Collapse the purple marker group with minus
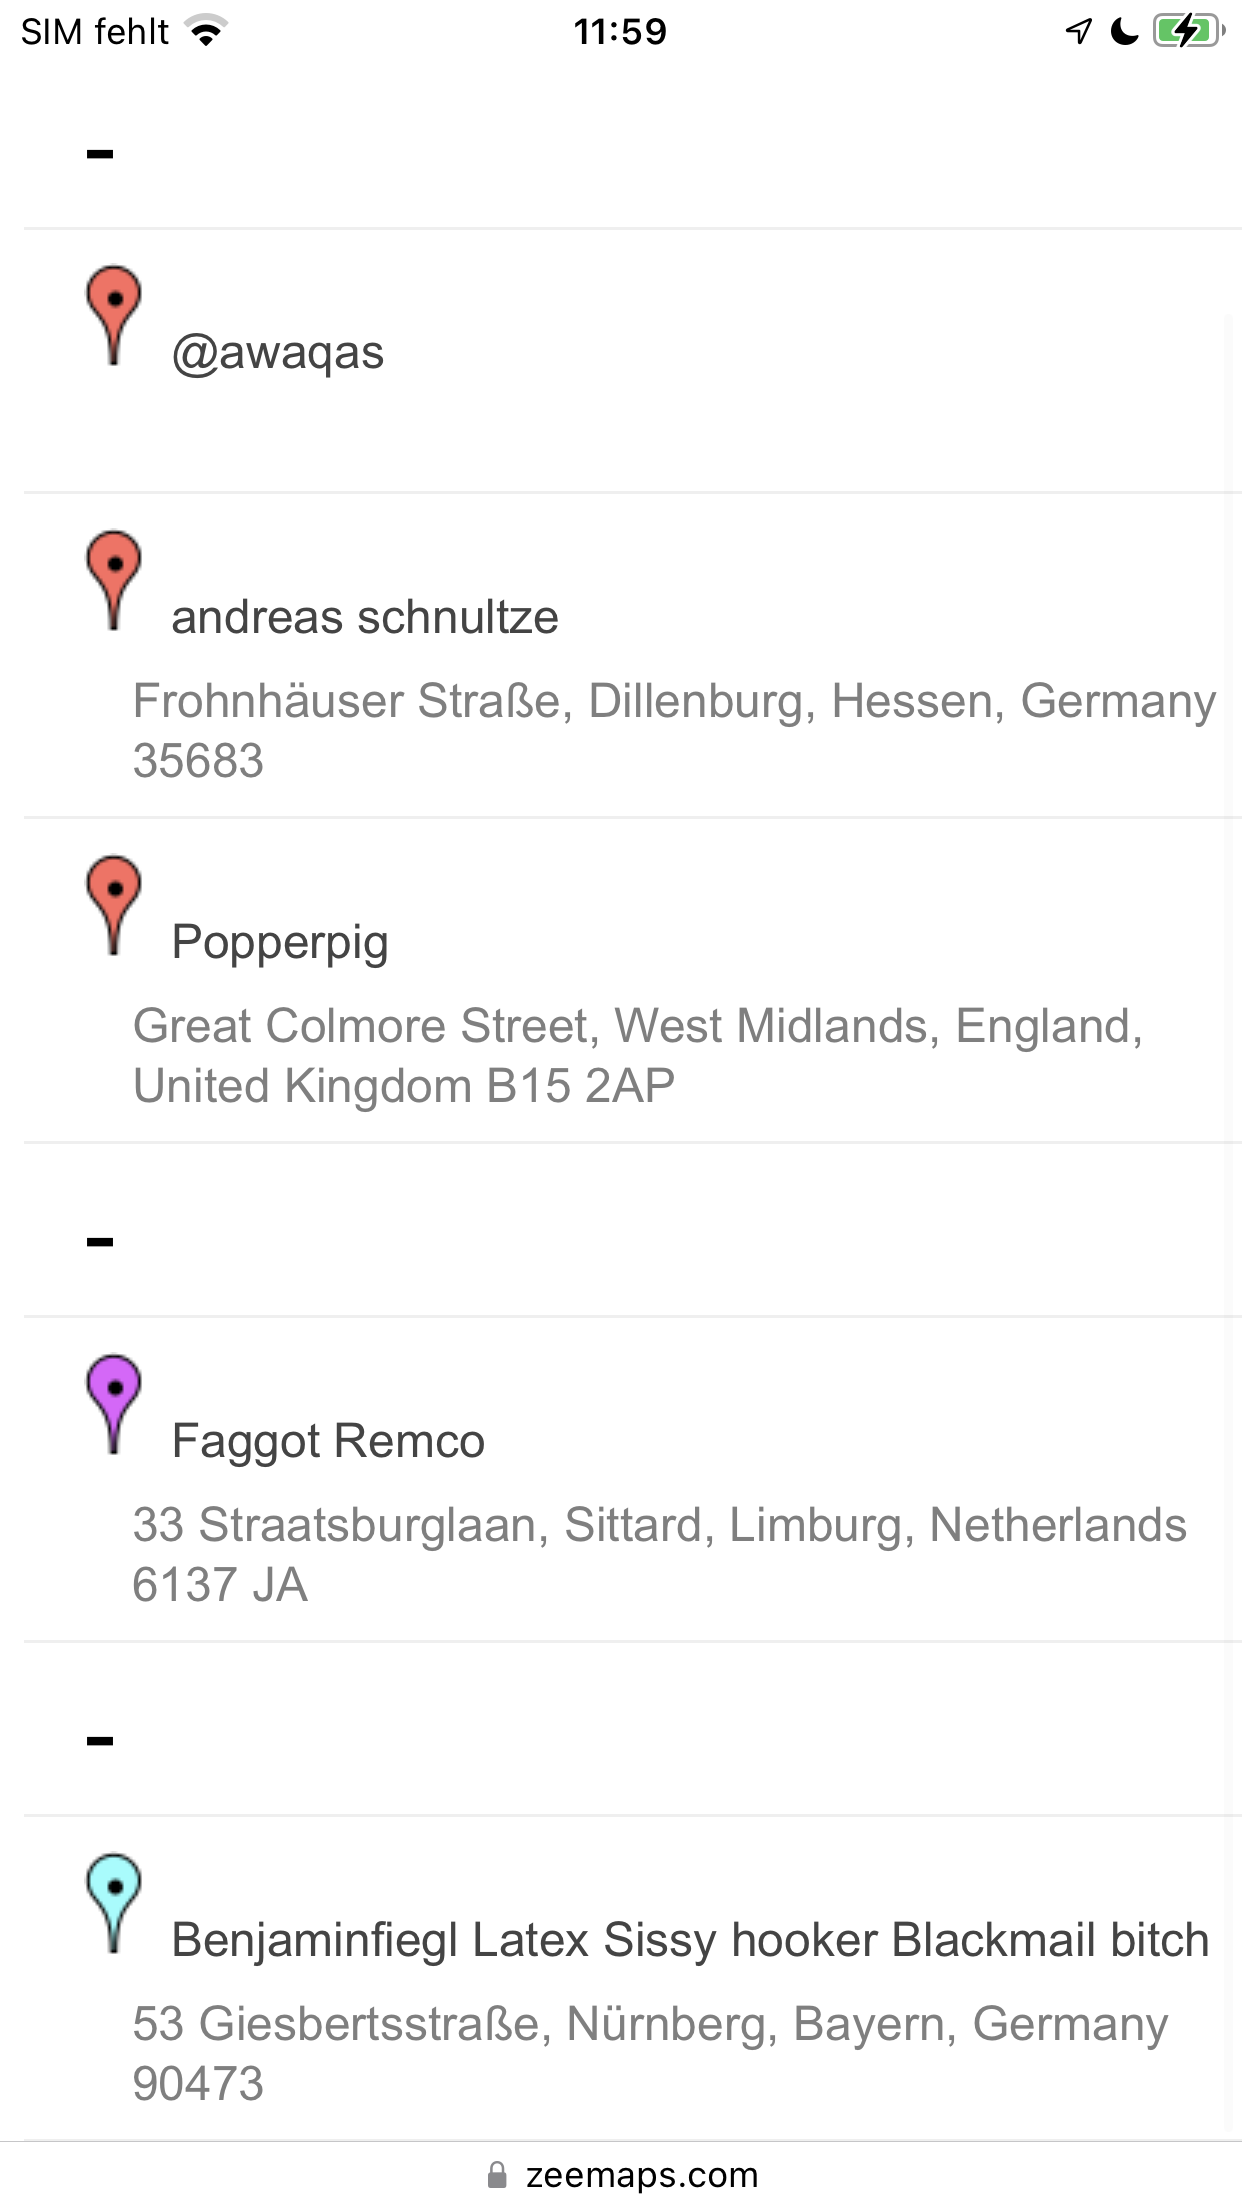This screenshot has width=1242, height=2208. coord(100,1242)
